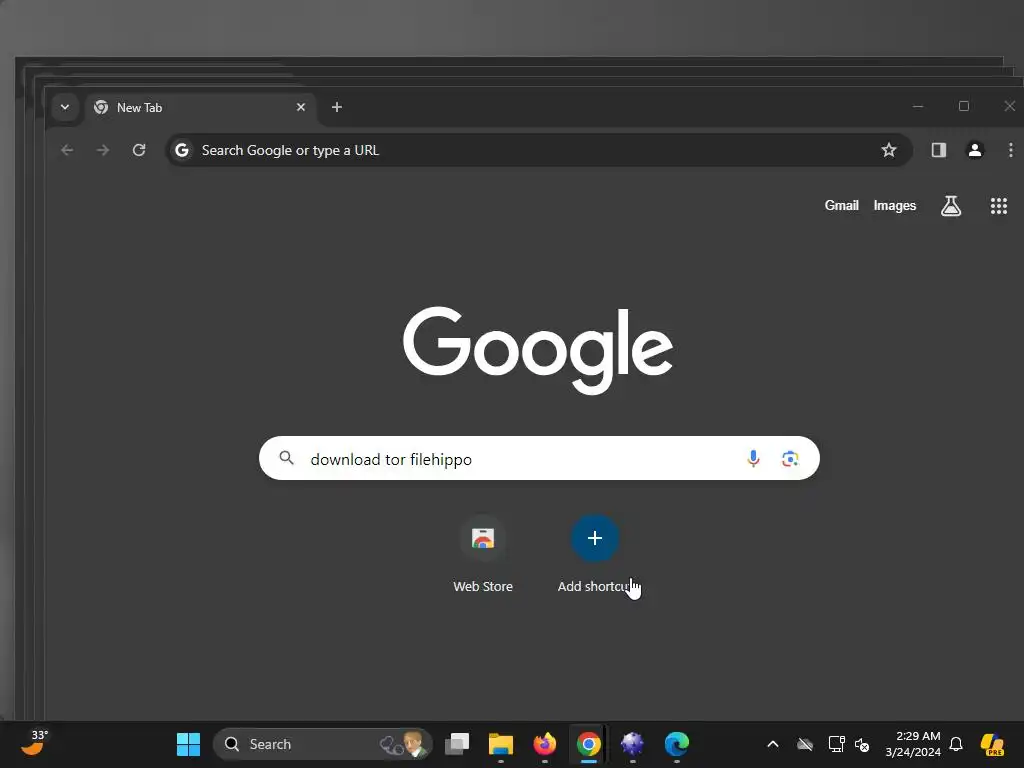Open the purple spiky ball taskbar app

tap(632, 744)
